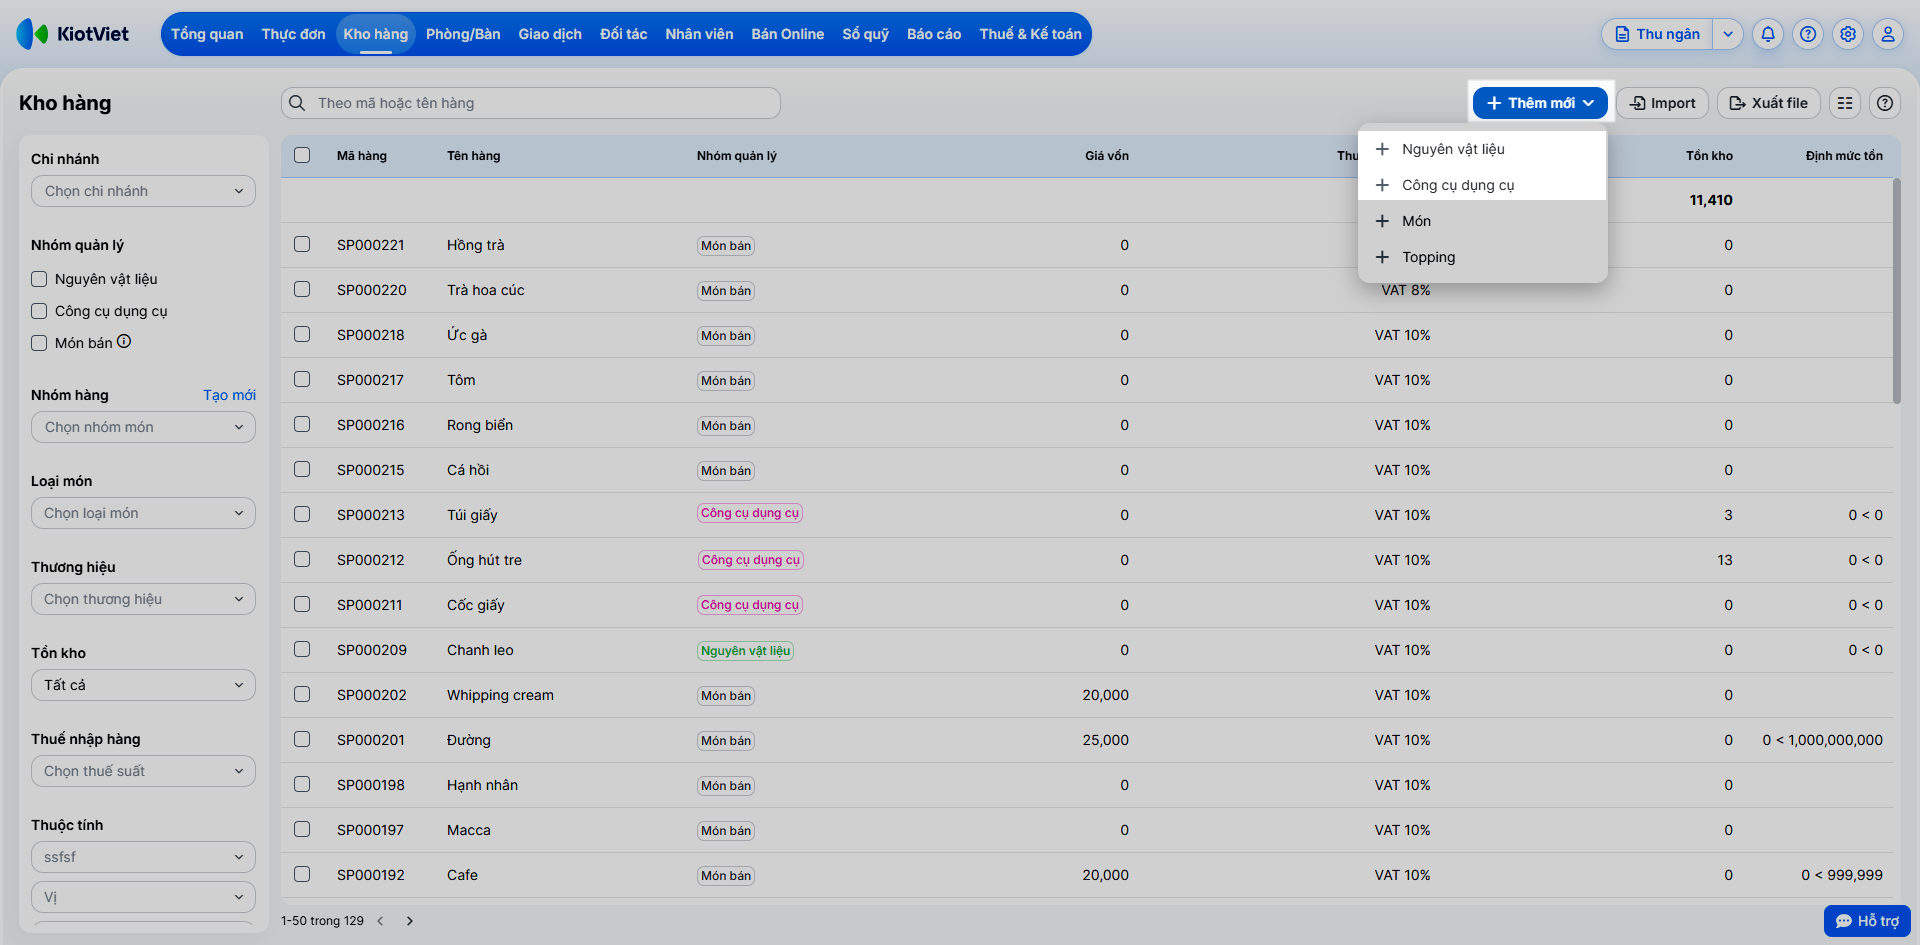The height and width of the screenshot is (945, 1920).
Task: Click plus icon beside Món
Action: click(x=1382, y=221)
